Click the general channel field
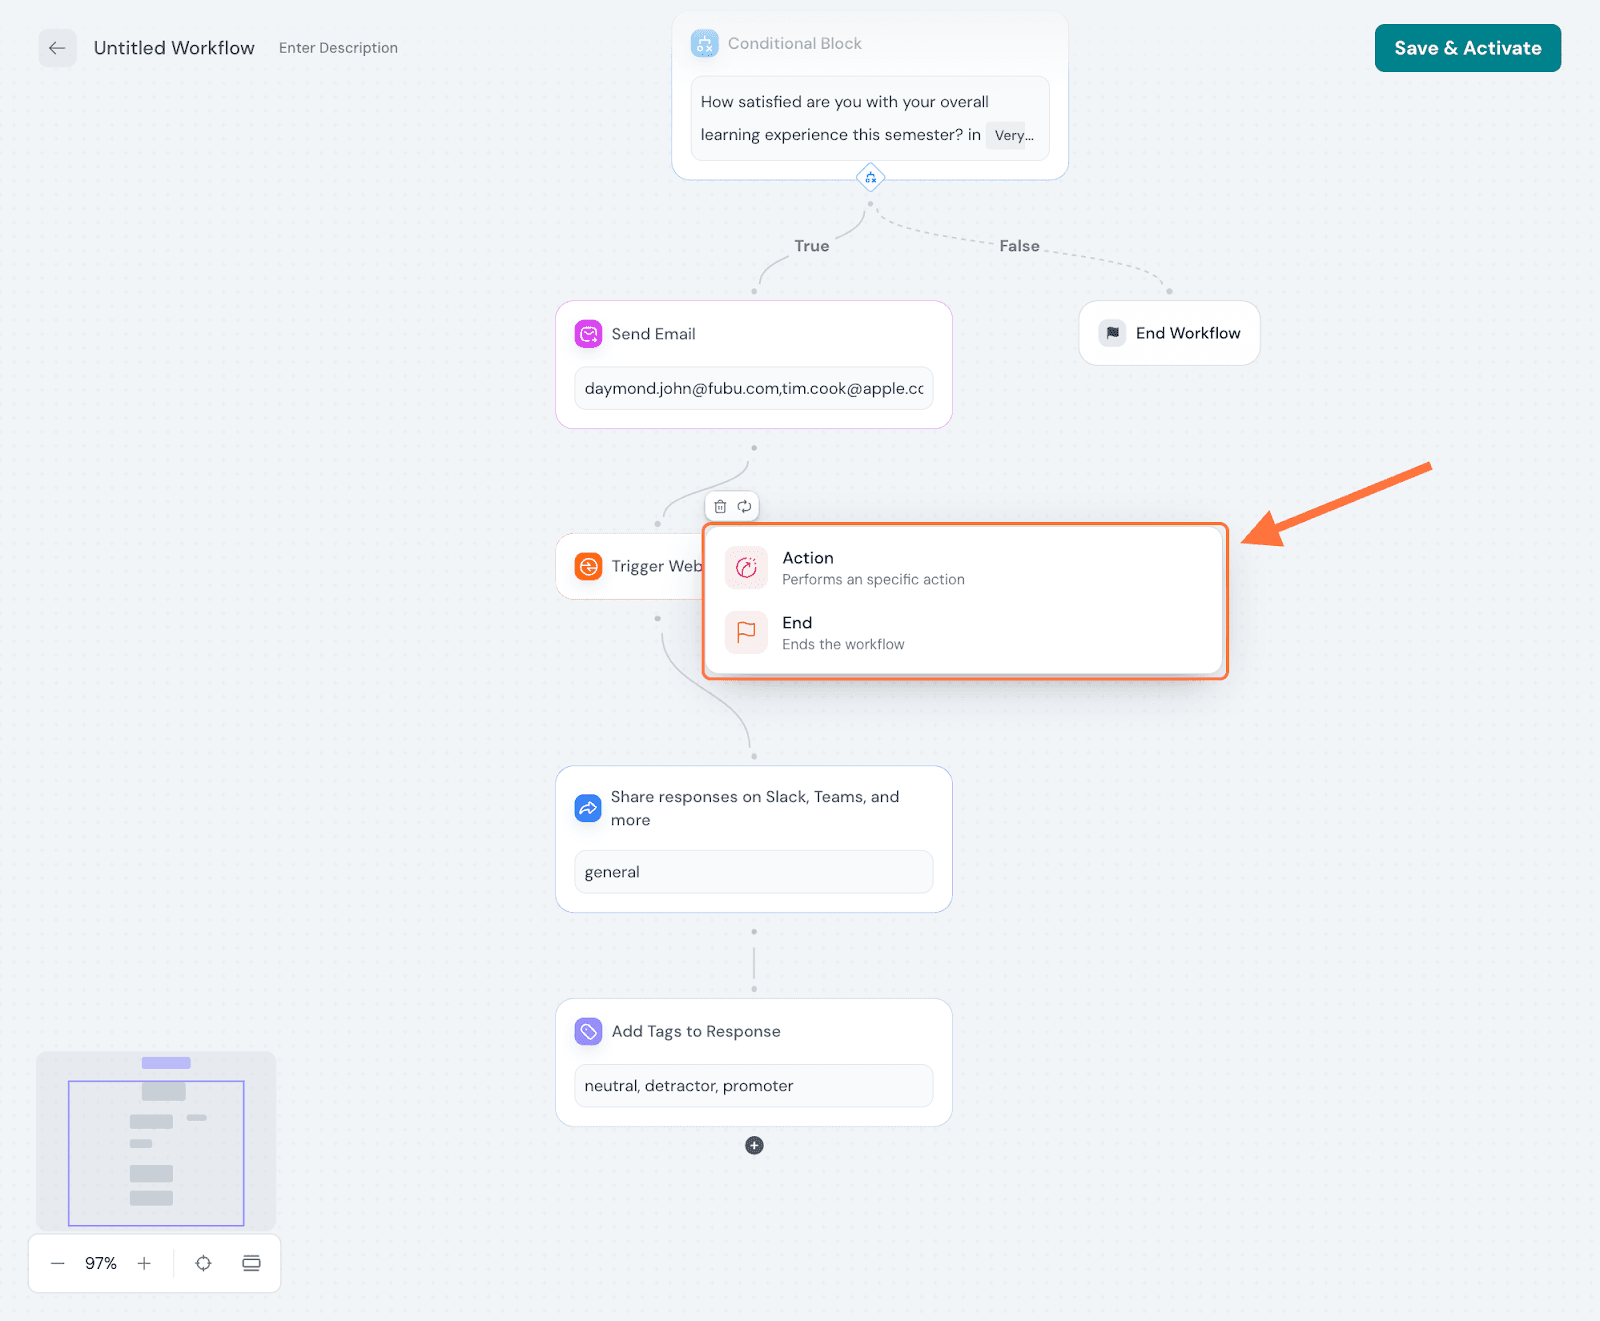This screenshot has width=1600, height=1321. (x=753, y=872)
